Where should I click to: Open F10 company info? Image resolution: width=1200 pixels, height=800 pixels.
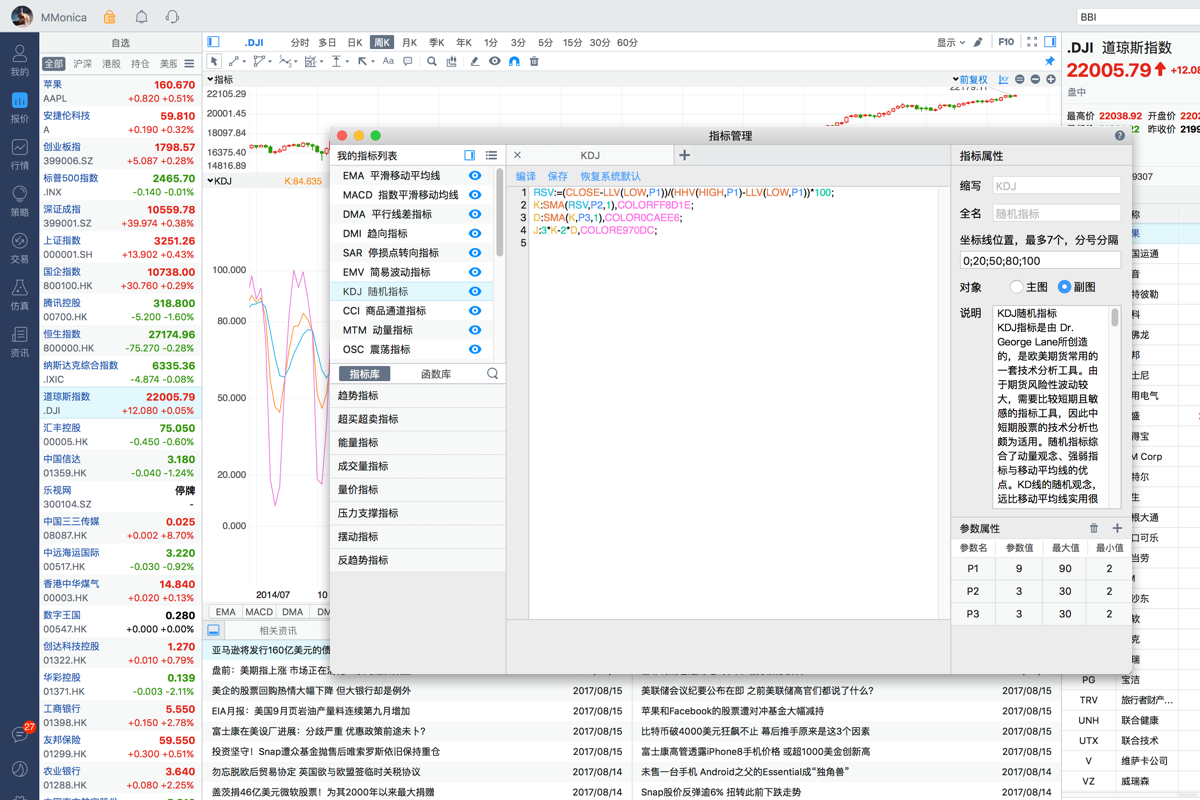[1006, 42]
